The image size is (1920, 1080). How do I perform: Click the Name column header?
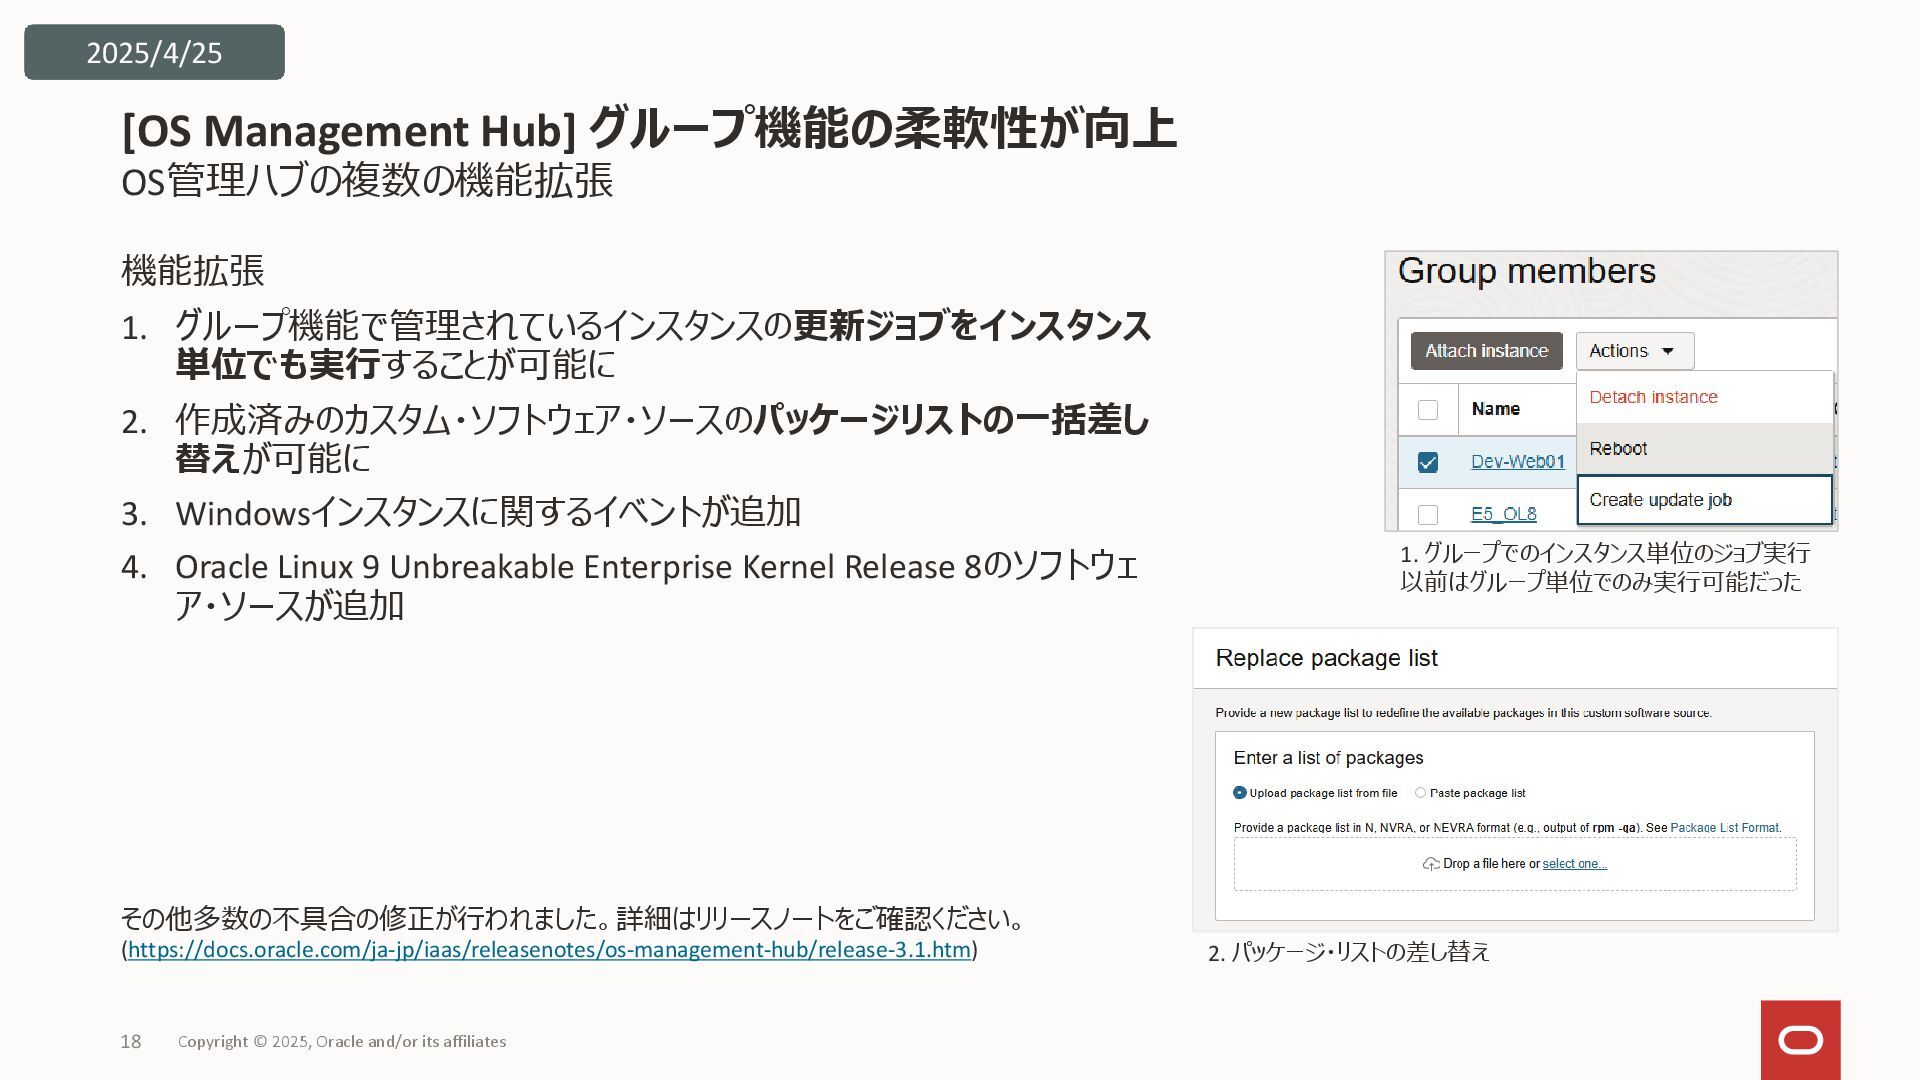pos(1495,409)
